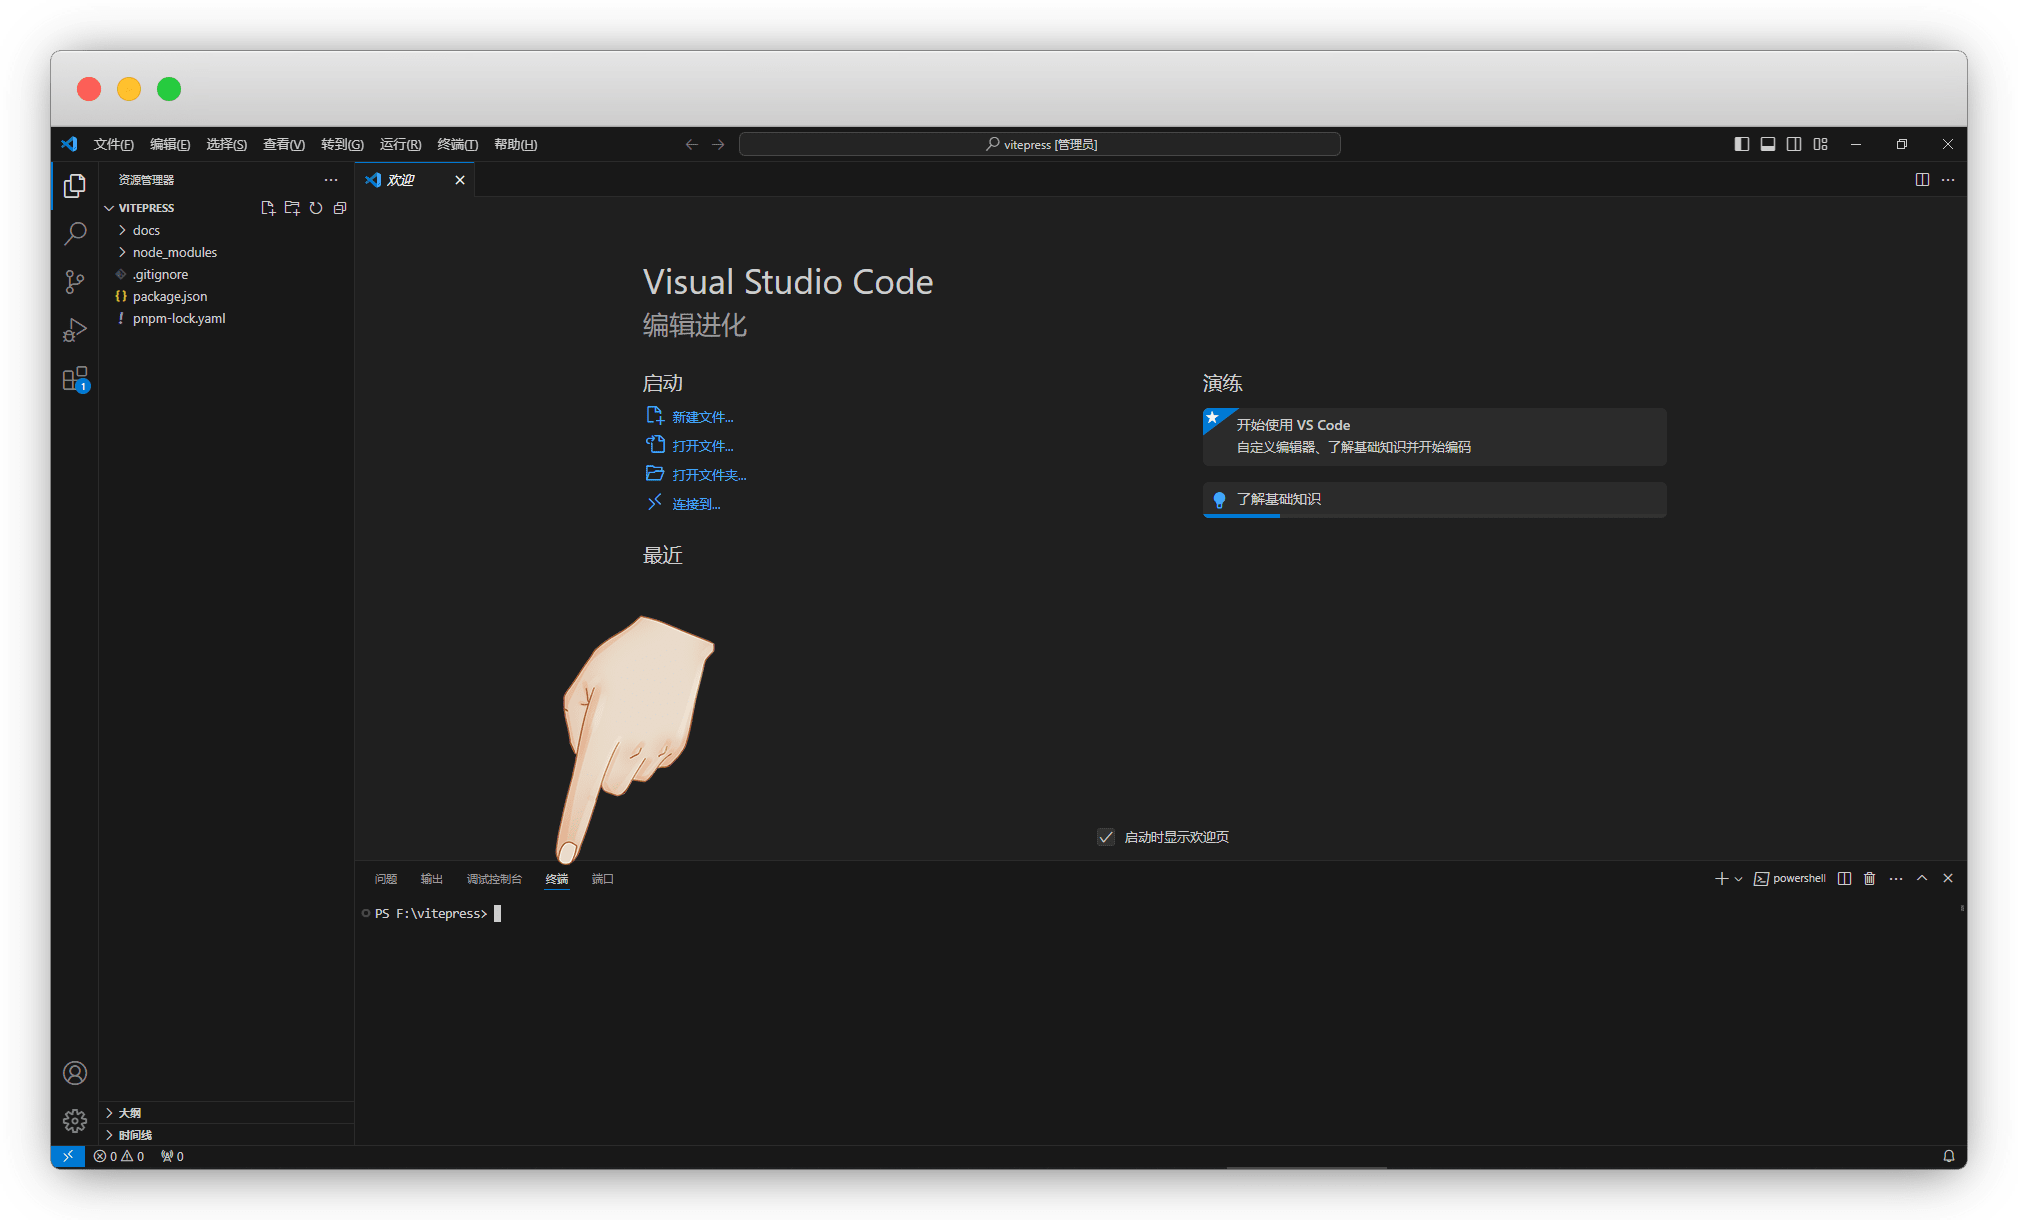
Task: Refresh the explorer file tree
Action: click(316, 208)
